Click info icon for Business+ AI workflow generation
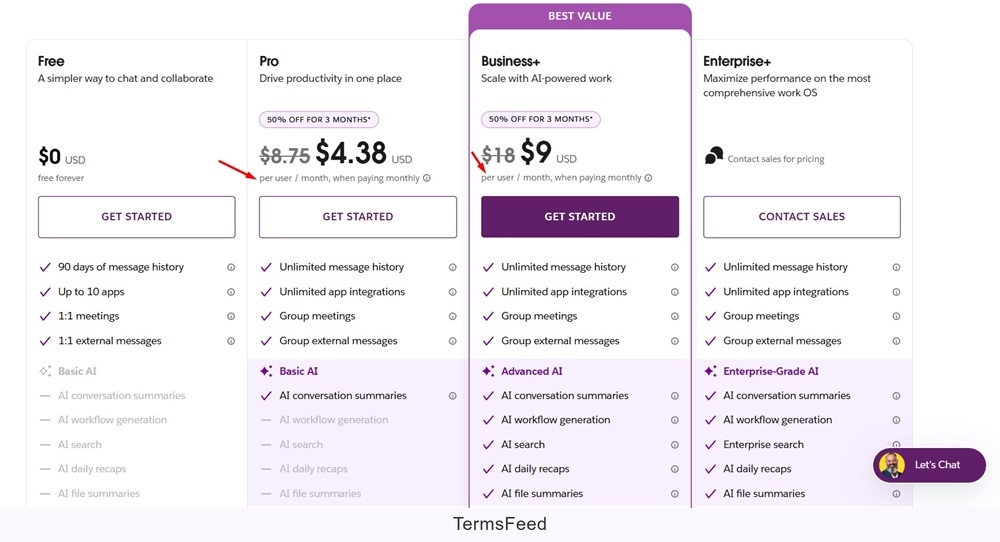Viewport: 1000px width, 542px height. [675, 420]
